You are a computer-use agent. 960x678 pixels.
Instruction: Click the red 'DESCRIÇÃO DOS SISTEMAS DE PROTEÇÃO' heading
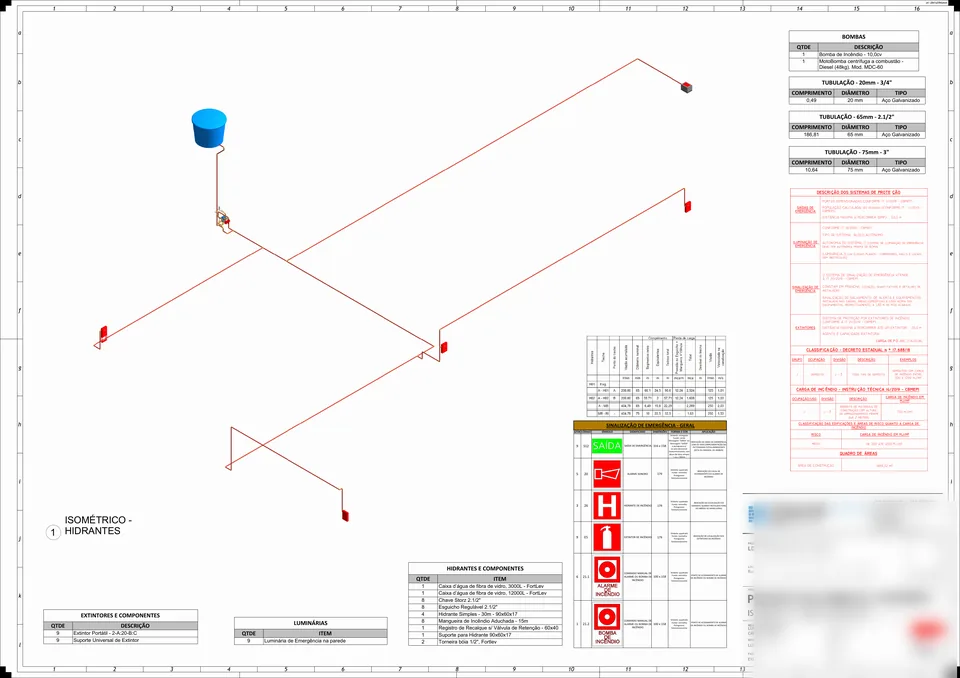coord(858,193)
